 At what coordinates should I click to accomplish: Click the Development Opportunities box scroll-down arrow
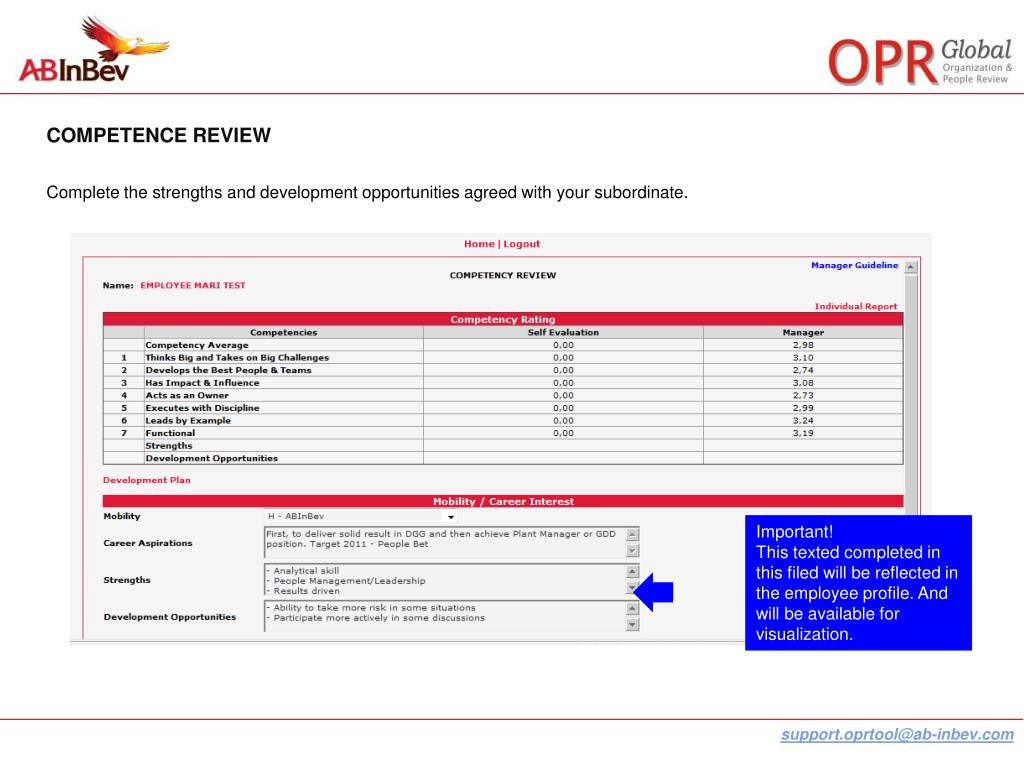pyautogui.click(x=632, y=625)
